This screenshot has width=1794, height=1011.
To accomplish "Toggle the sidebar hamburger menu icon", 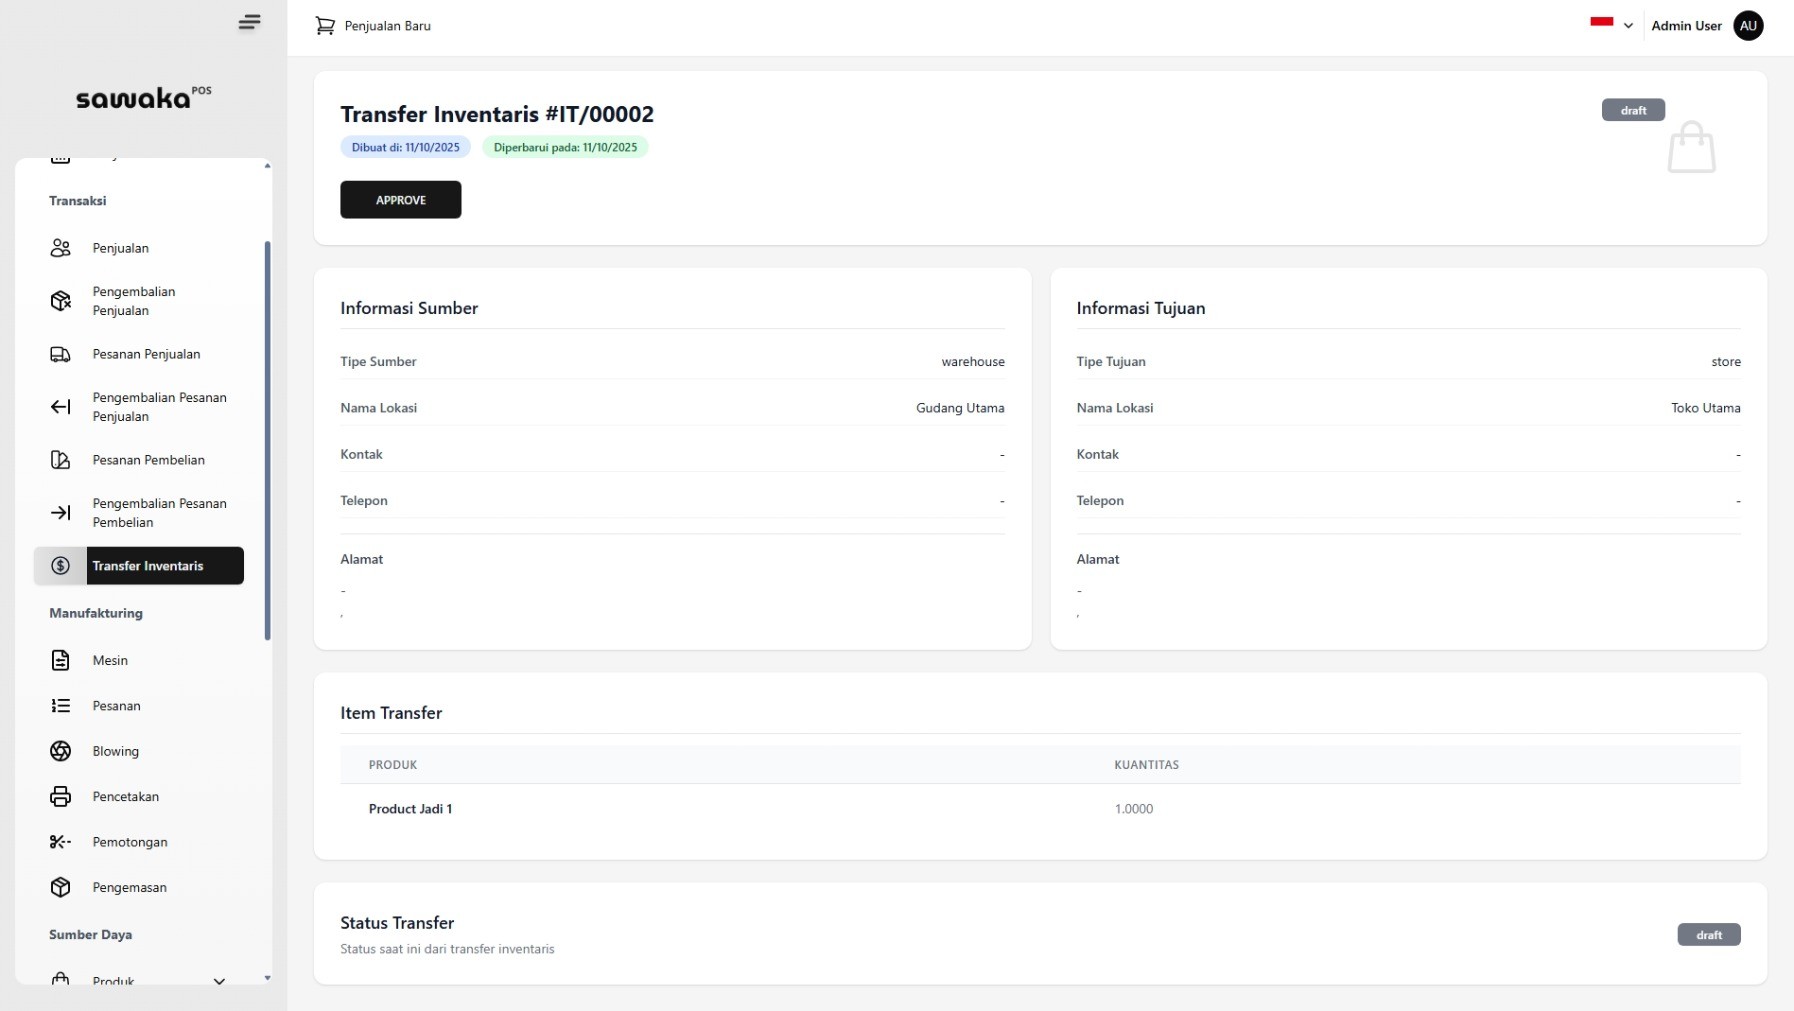I will tap(249, 23).
